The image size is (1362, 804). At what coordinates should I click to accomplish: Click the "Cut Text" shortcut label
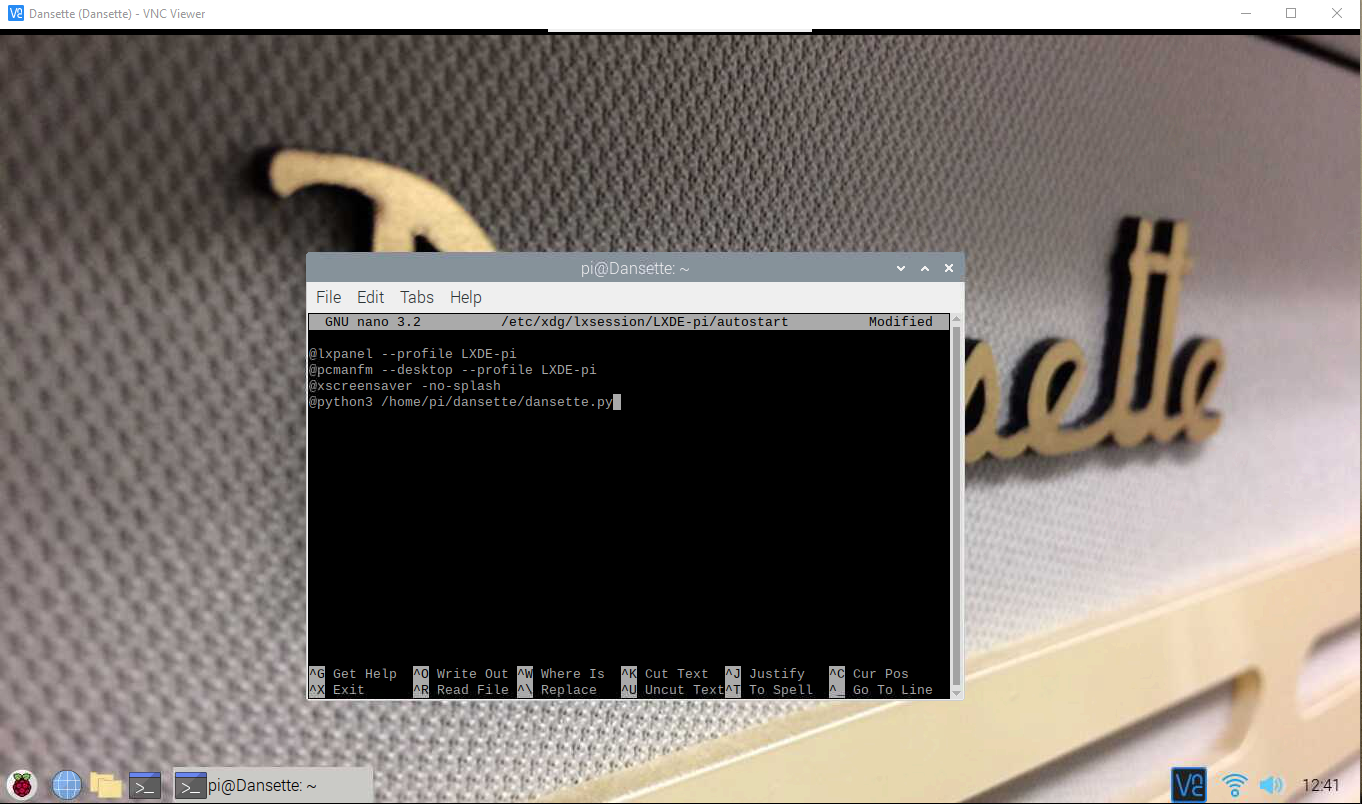[x=677, y=674]
